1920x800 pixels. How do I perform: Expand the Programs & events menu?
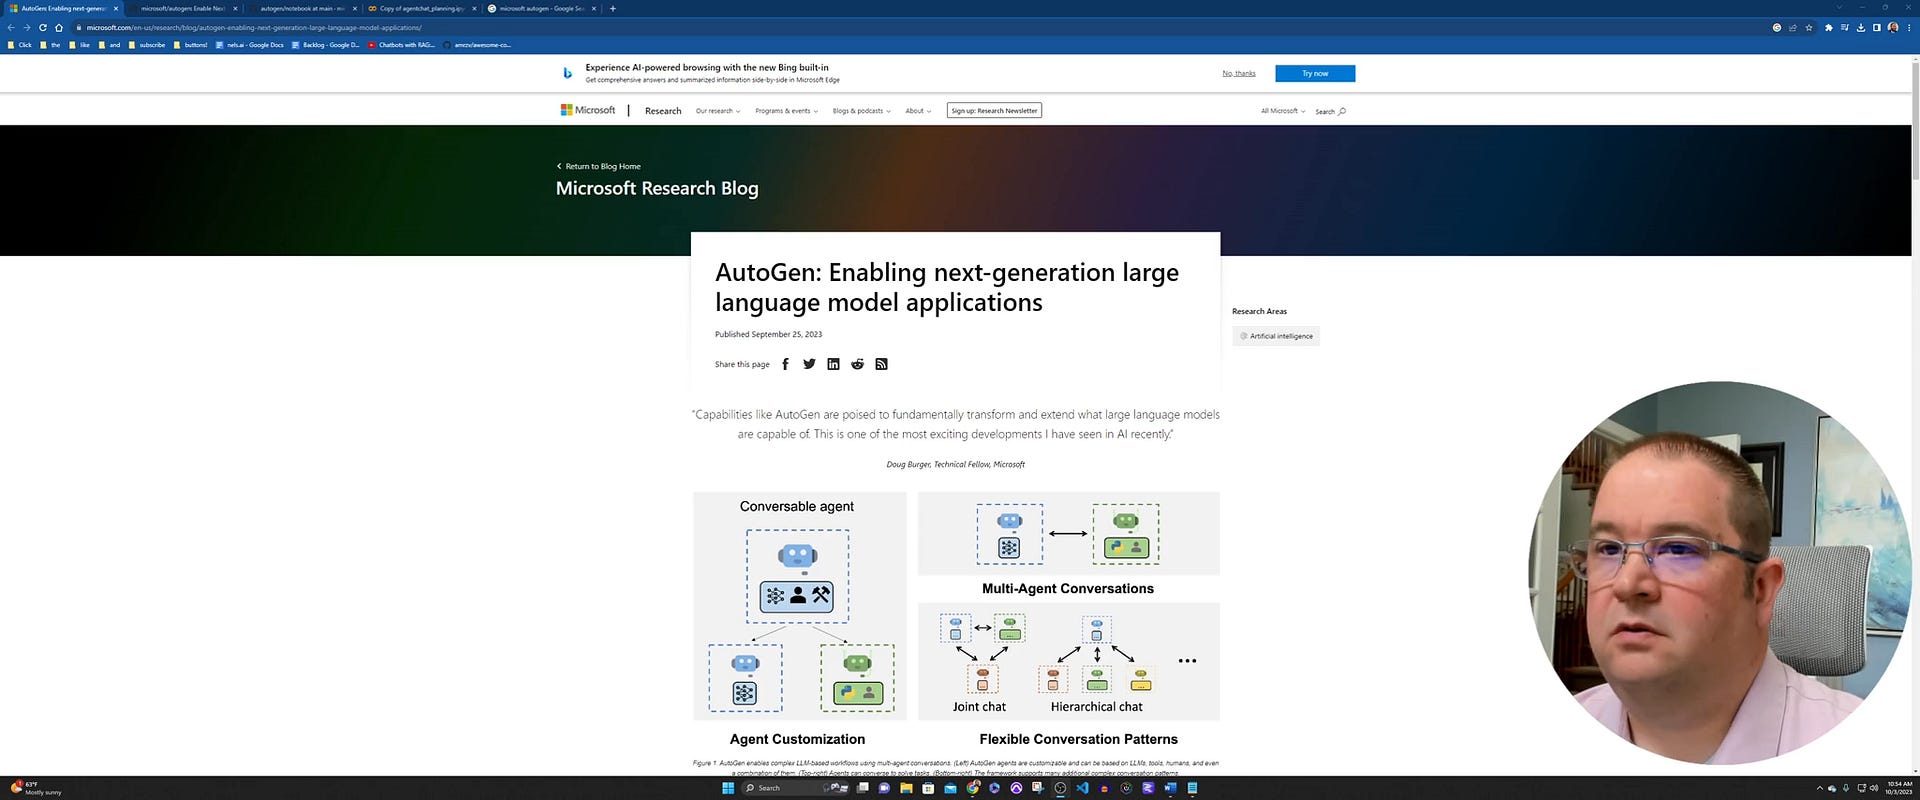click(786, 111)
